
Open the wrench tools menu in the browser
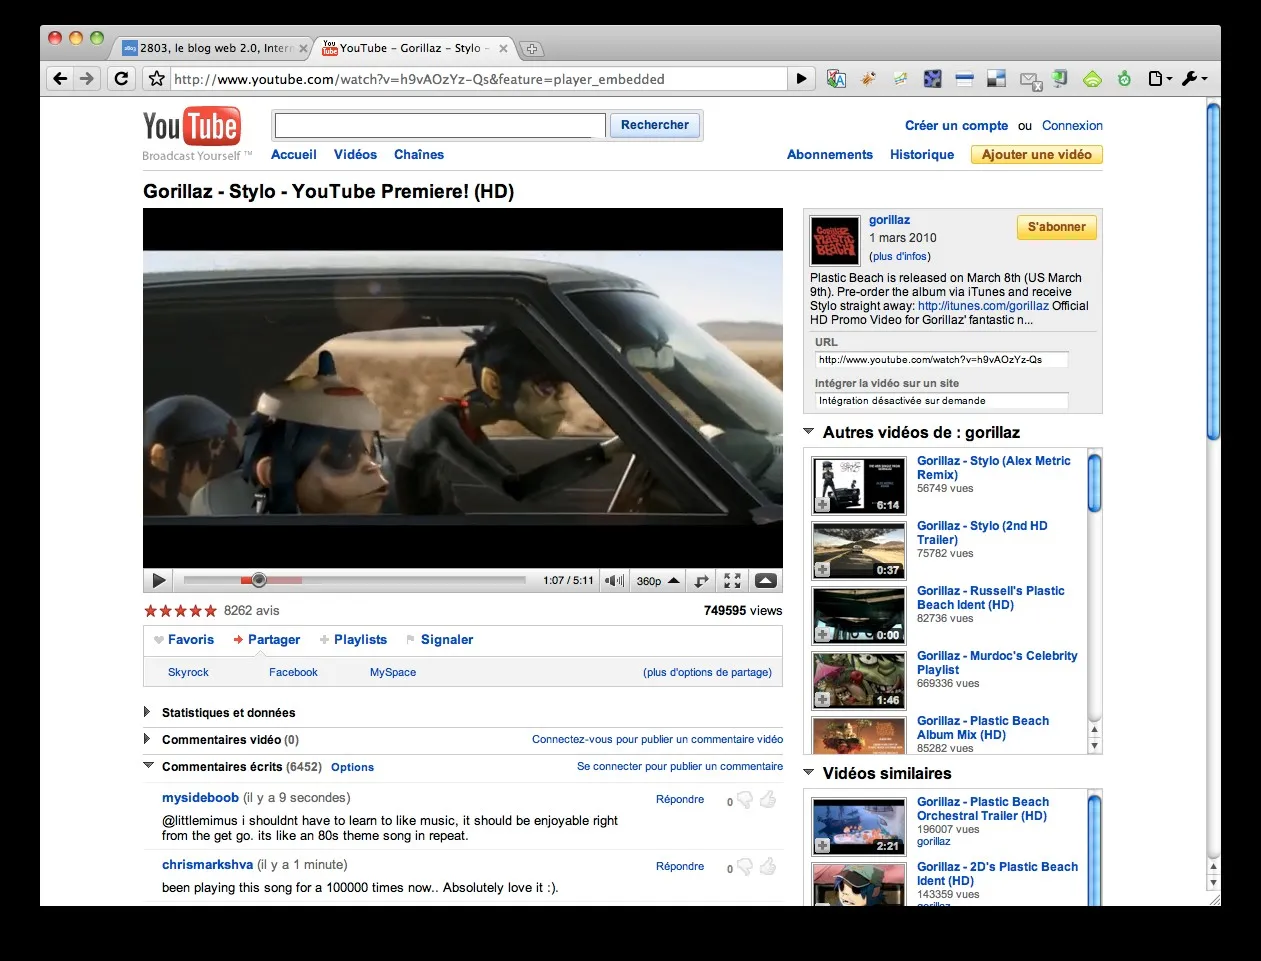pyautogui.click(x=1194, y=79)
